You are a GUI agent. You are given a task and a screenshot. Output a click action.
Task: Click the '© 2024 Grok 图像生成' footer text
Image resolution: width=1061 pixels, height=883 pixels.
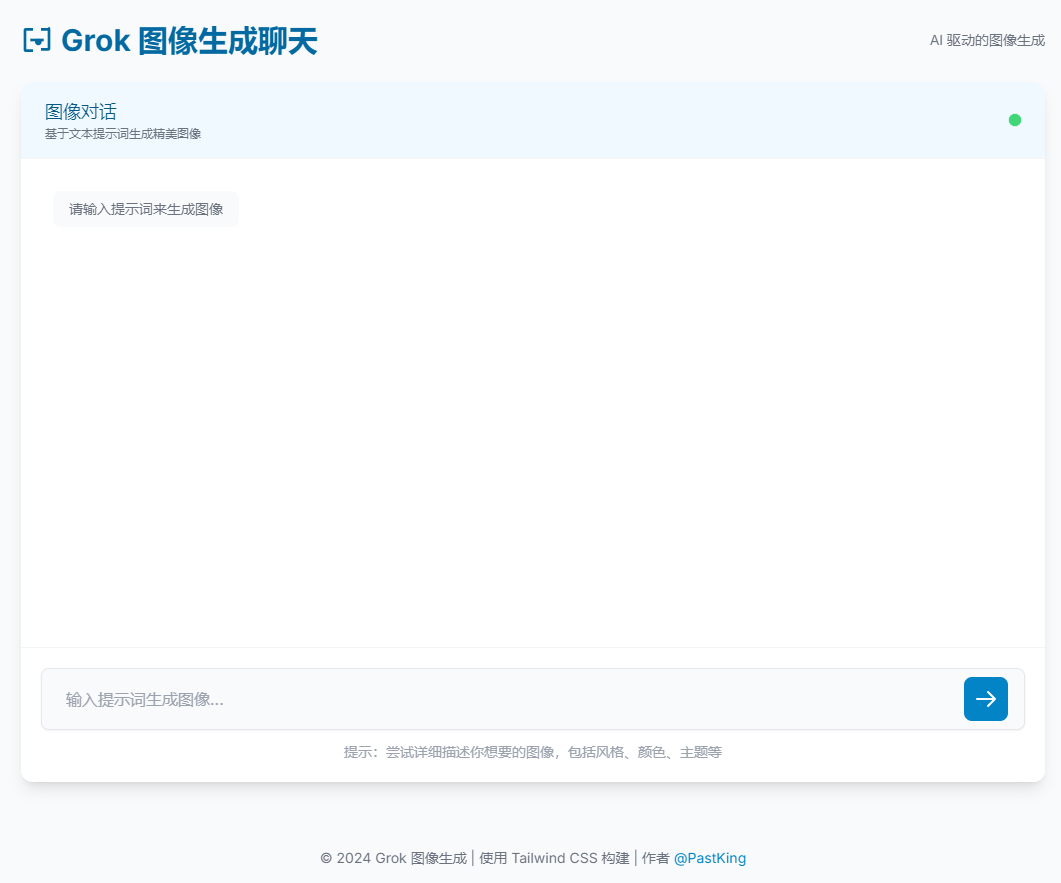[x=393, y=858]
